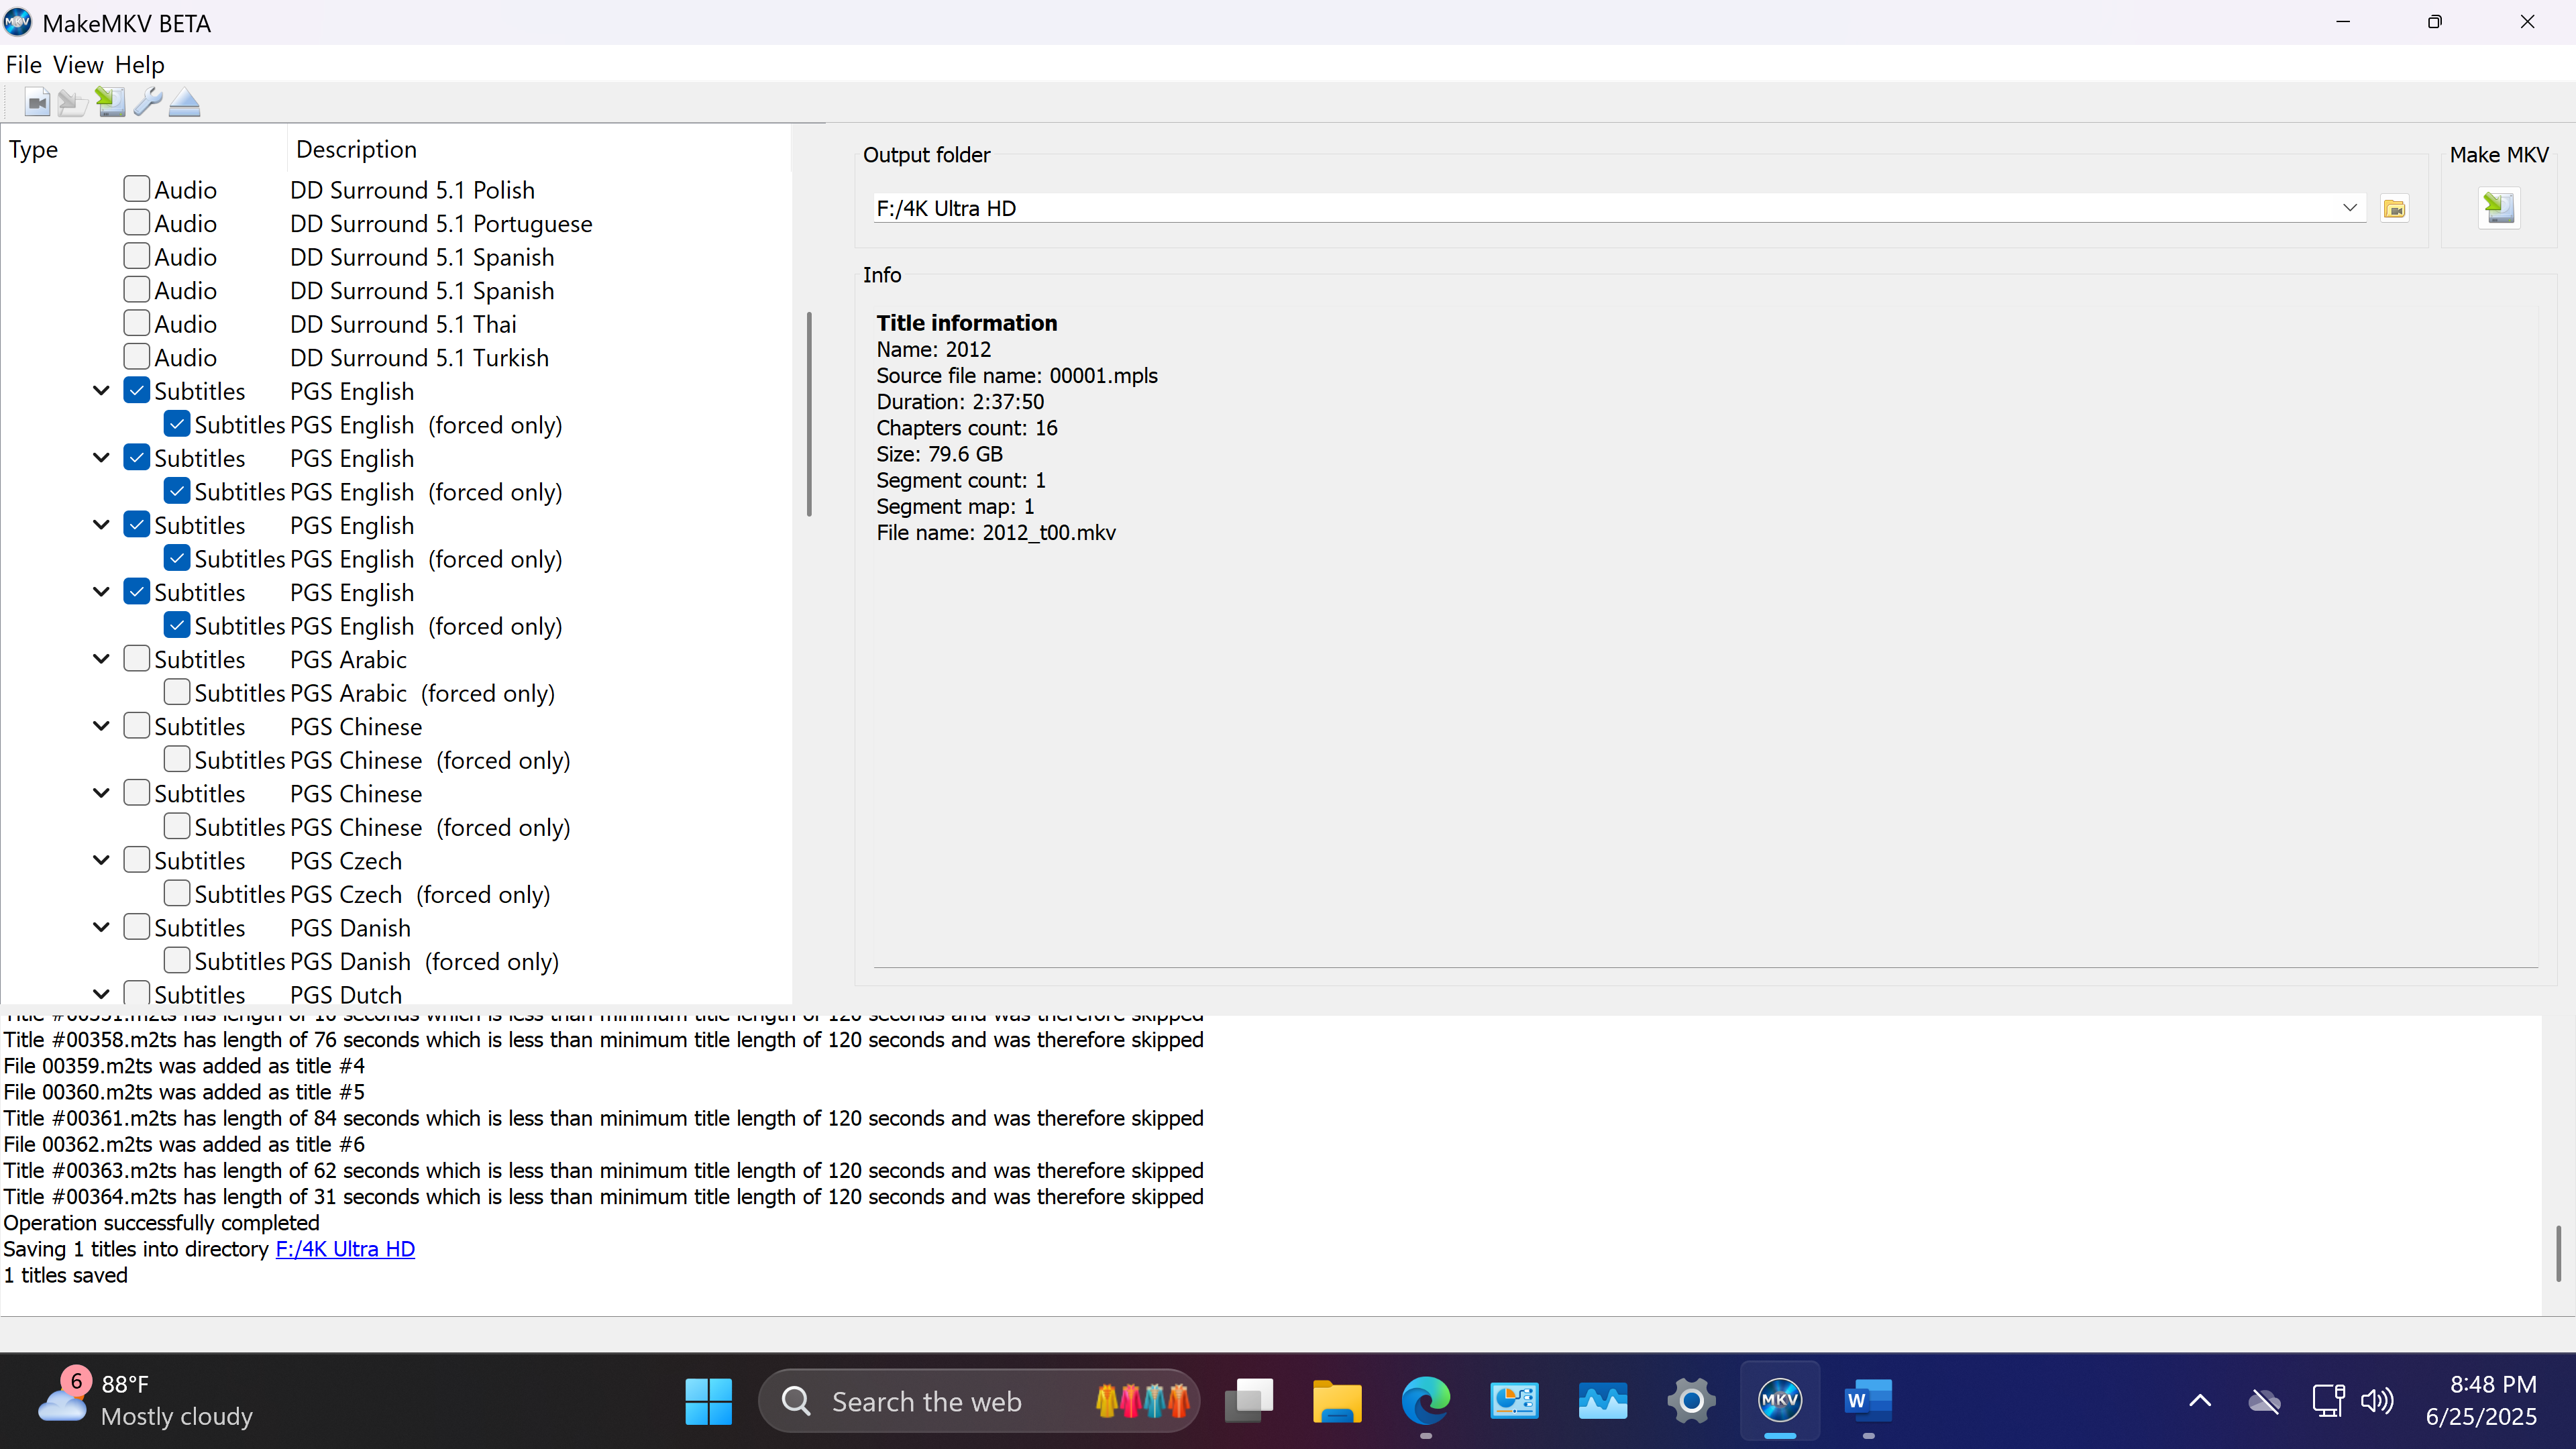Click the Type column header
The image size is (2576, 1449).
(x=144, y=149)
